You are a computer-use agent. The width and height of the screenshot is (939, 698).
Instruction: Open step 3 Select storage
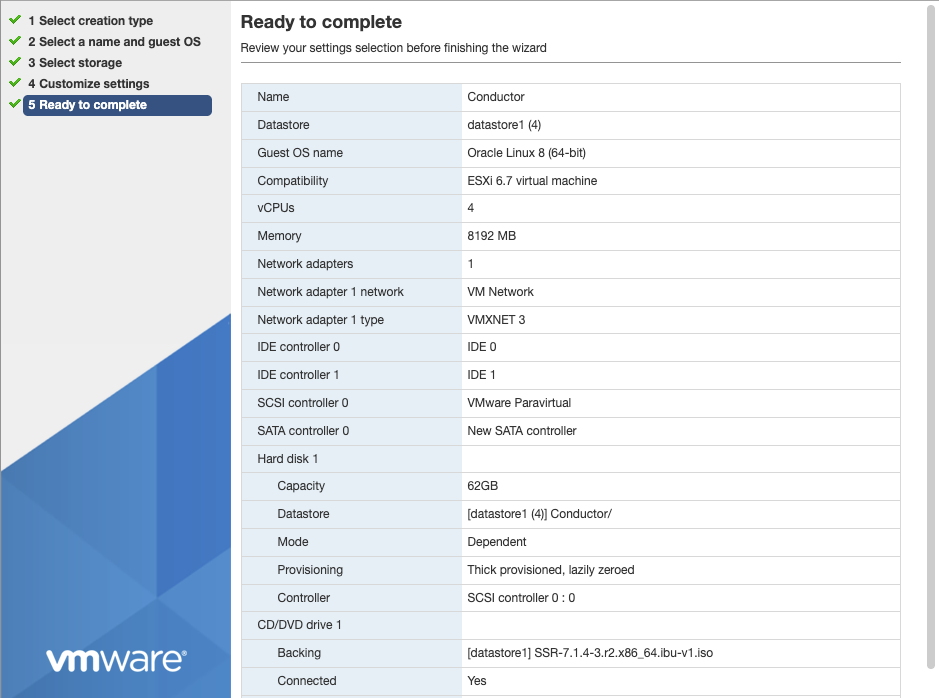pyautogui.click(x=75, y=63)
